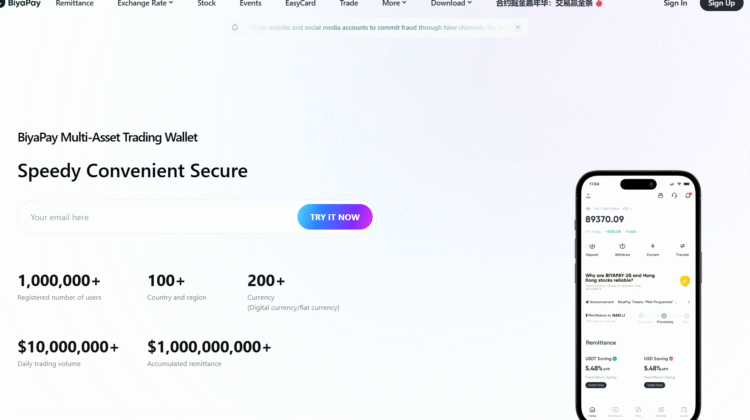Image resolution: width=750 pixels, height=420 pixels.
Task: Tap the Deposit icon on phone mockup
Action: point(592,247)
